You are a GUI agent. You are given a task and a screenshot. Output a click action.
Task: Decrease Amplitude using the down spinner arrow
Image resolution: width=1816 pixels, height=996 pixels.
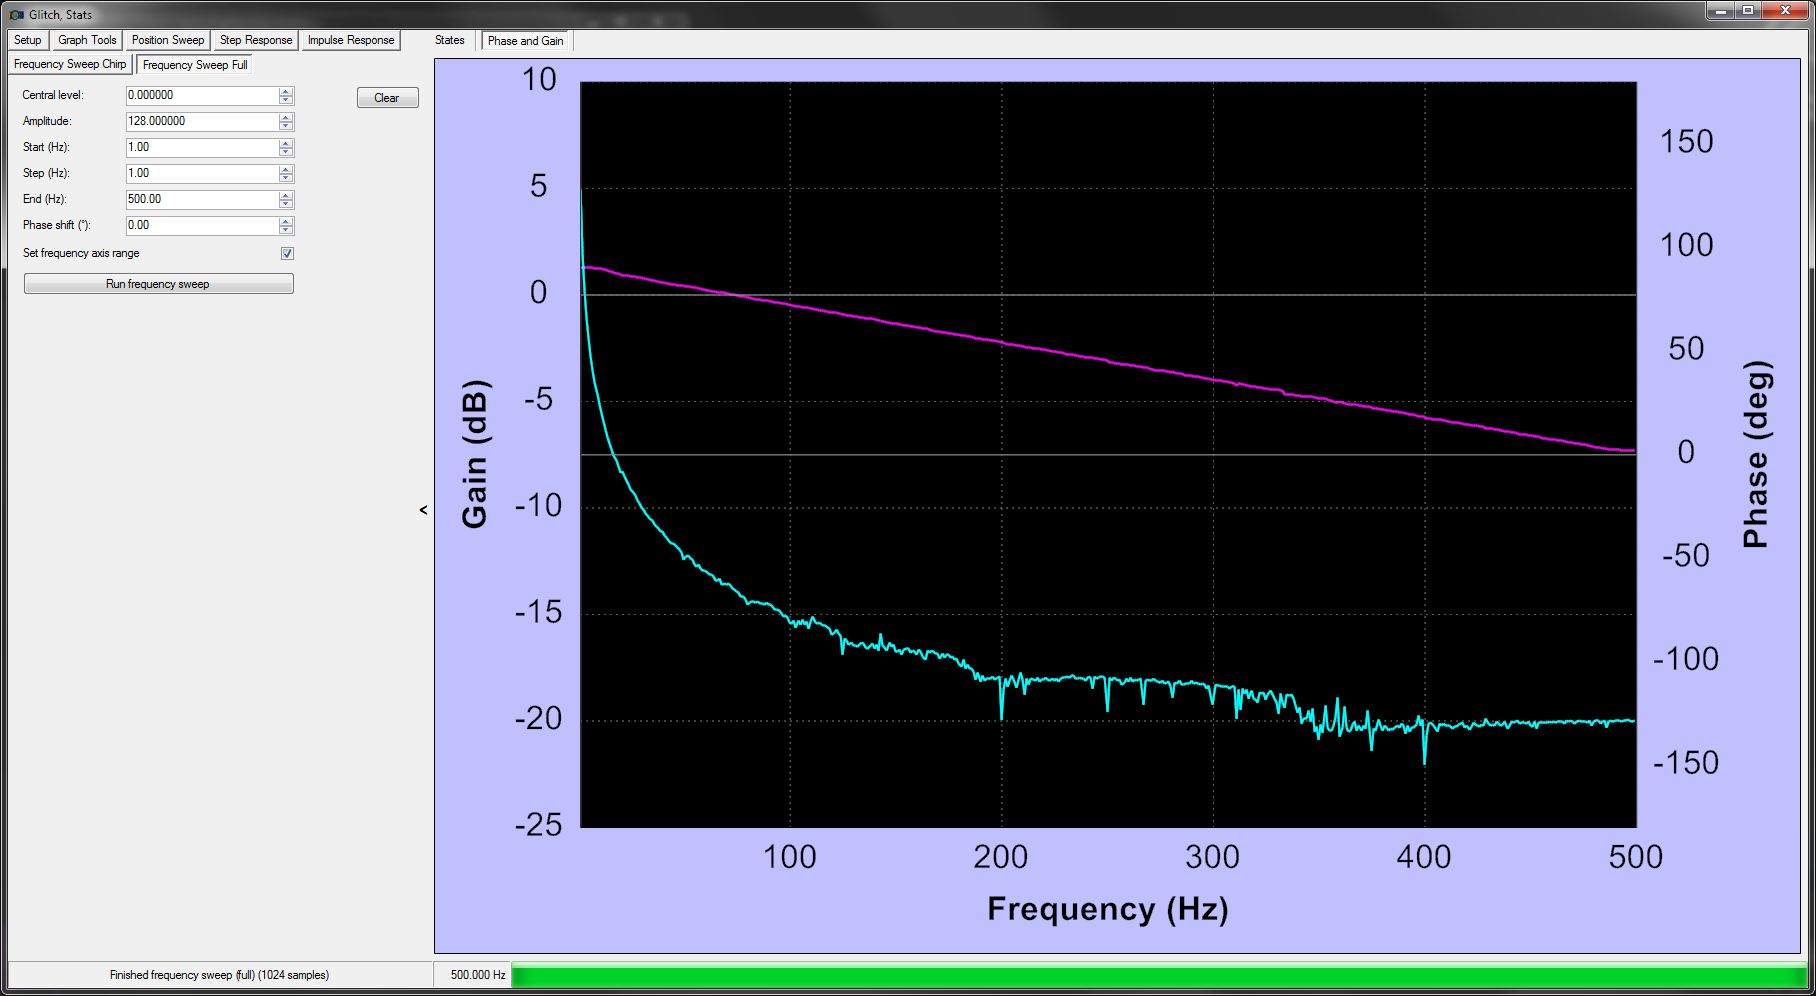tap(286, 126)
